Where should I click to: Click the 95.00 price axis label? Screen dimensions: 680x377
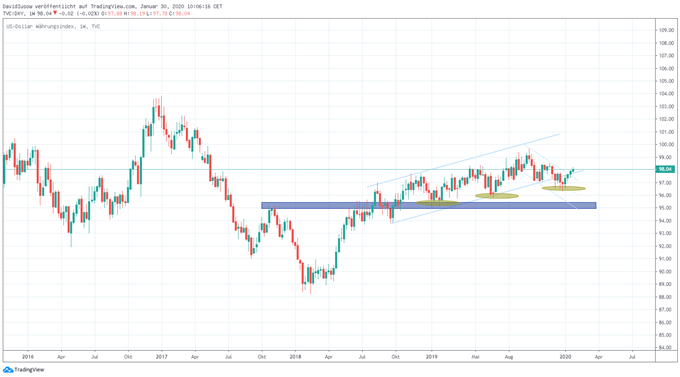[666, 208]
